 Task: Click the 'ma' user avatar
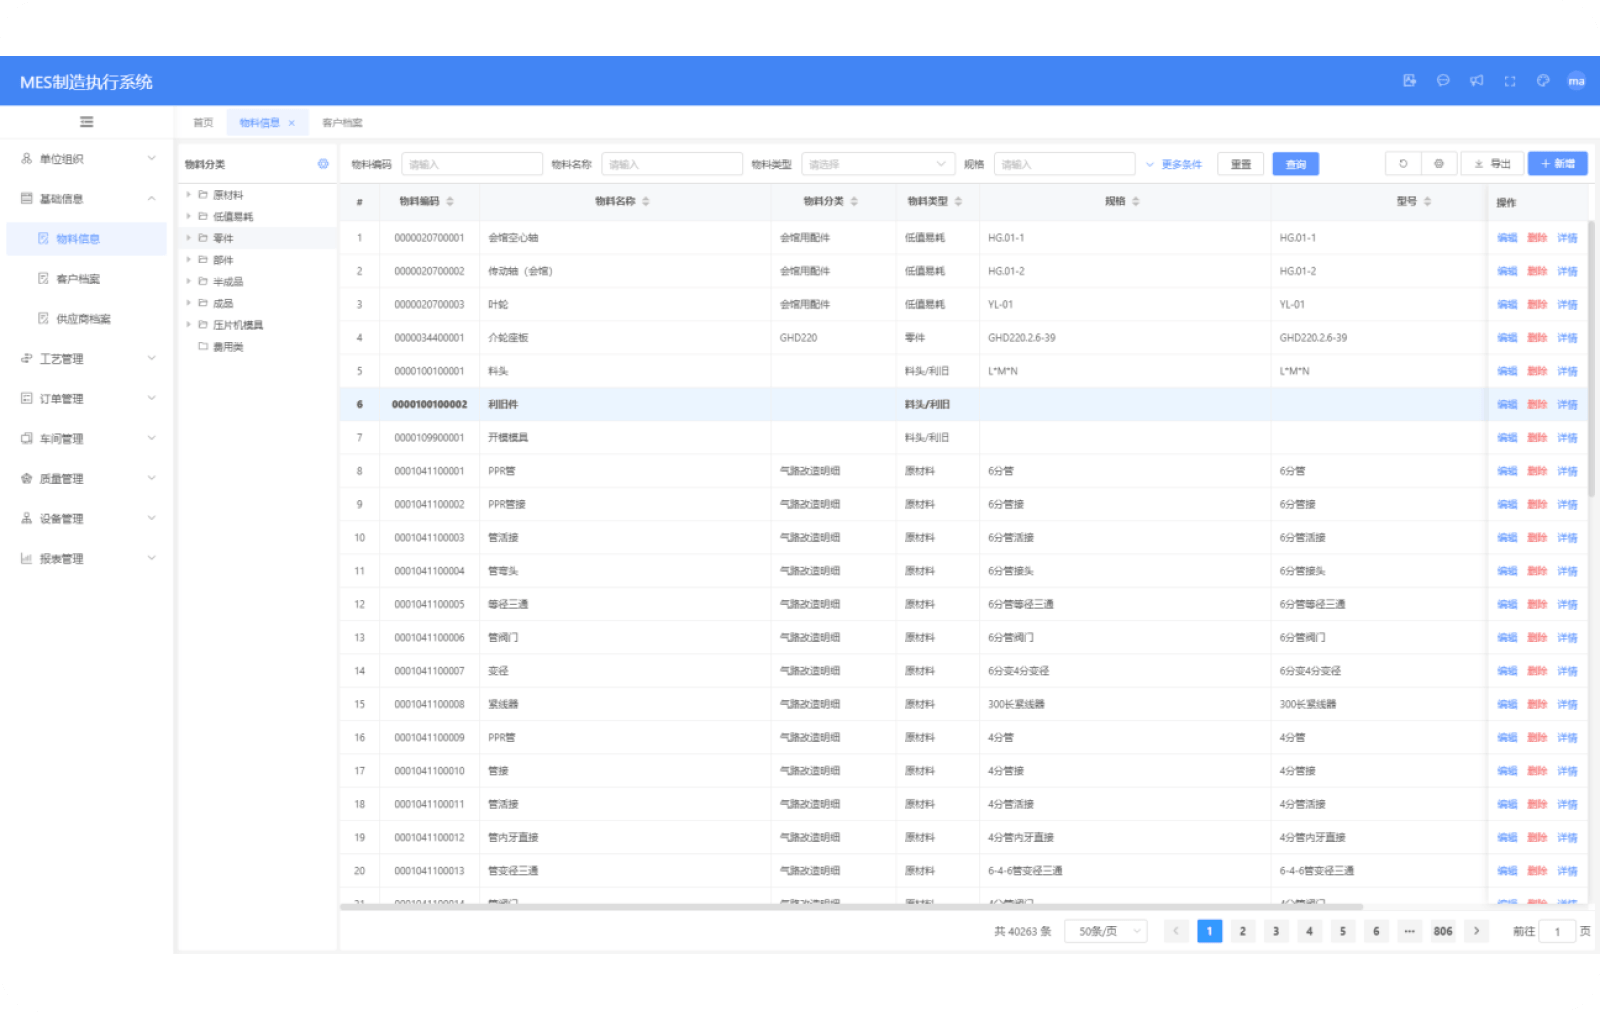point(1576,81)
